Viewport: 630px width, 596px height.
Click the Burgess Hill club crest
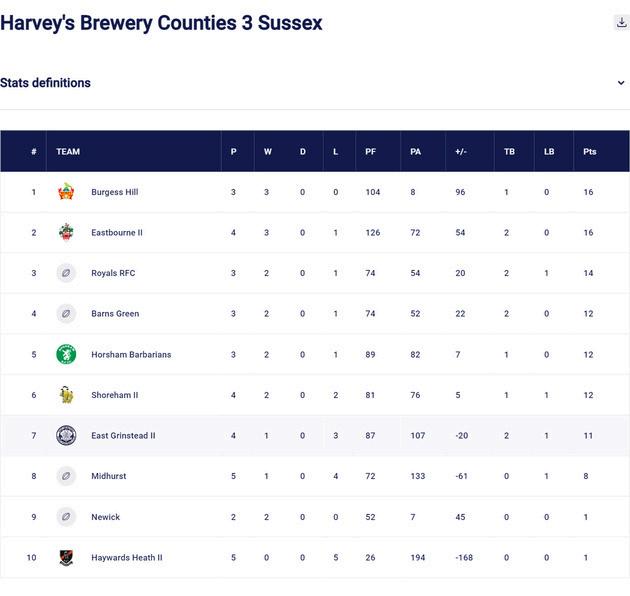point(66,192)
